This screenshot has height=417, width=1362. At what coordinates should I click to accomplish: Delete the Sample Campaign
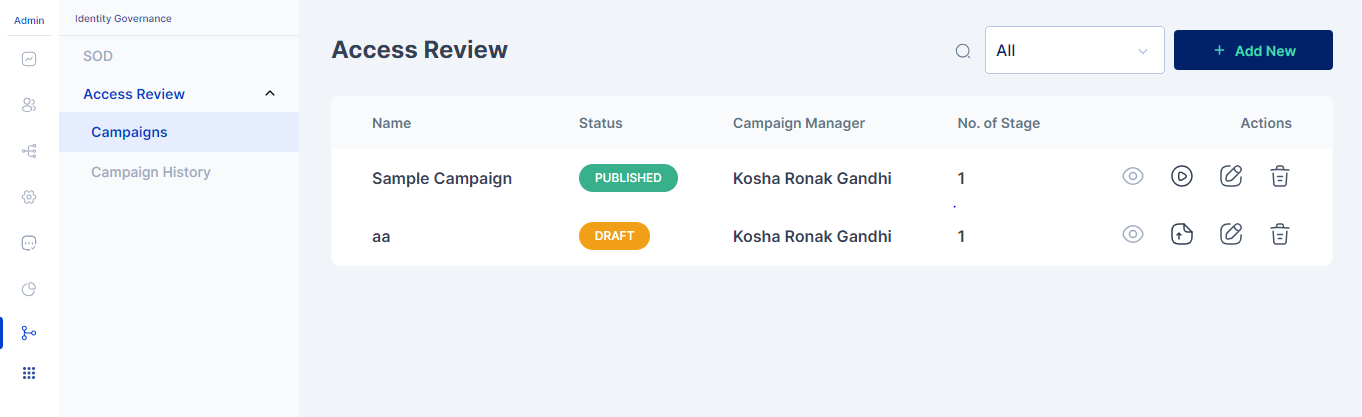pyautogui.click(x=1280, y=177)
